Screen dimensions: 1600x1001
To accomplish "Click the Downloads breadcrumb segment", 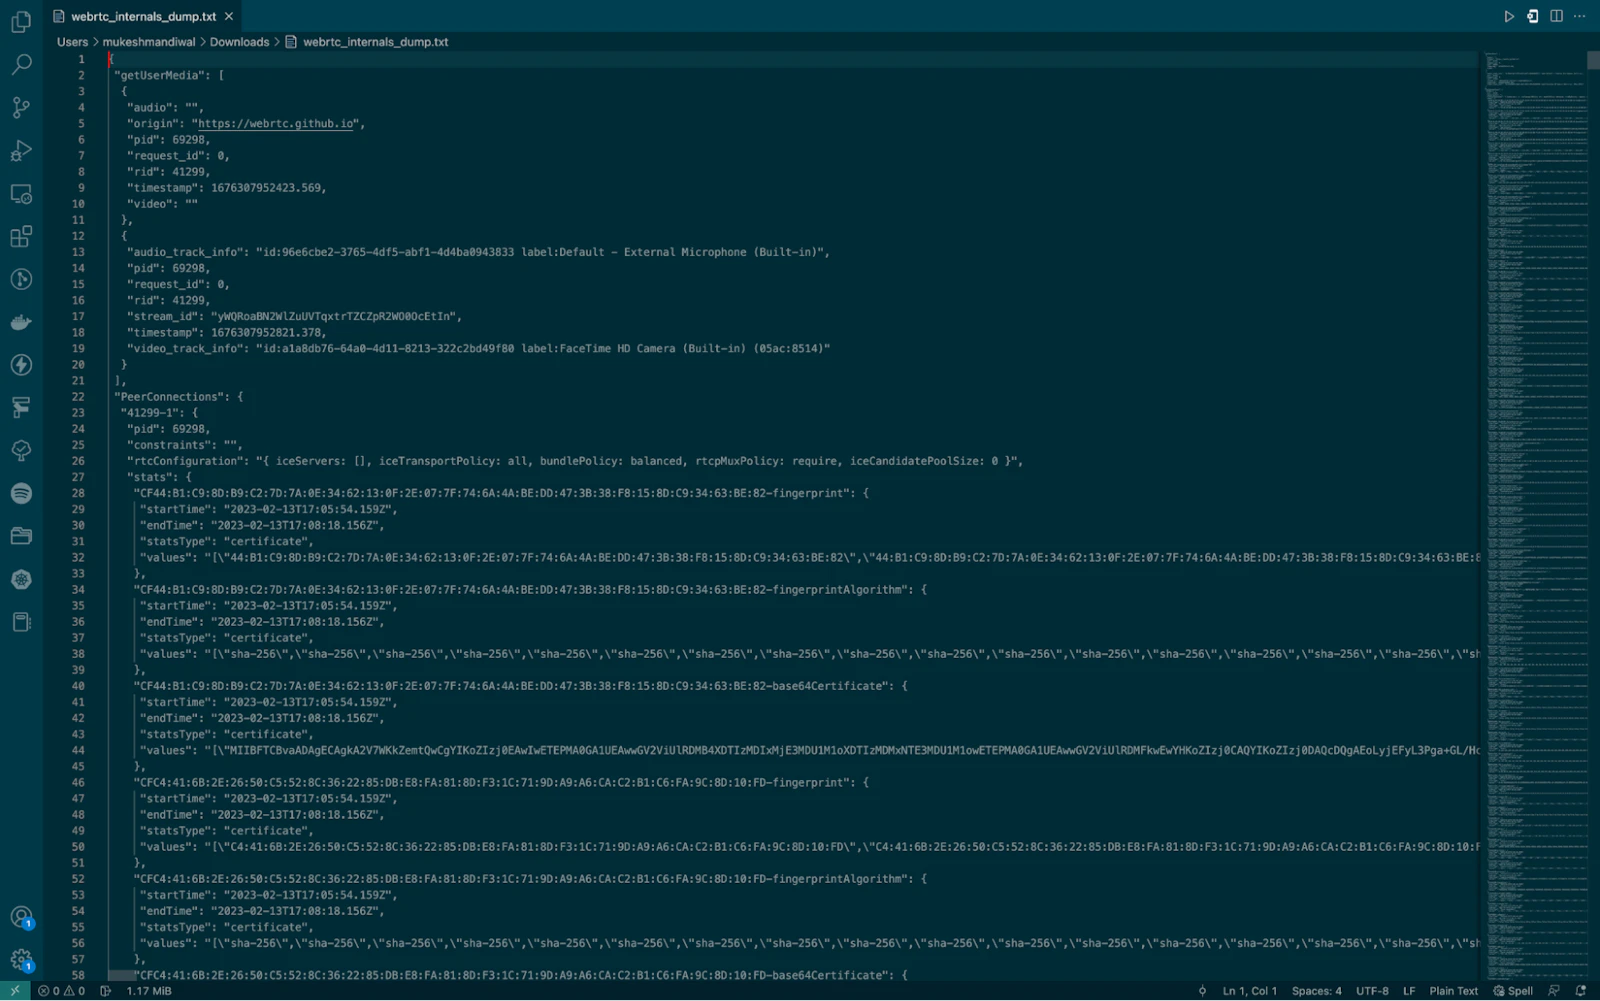I will [239, 42].
